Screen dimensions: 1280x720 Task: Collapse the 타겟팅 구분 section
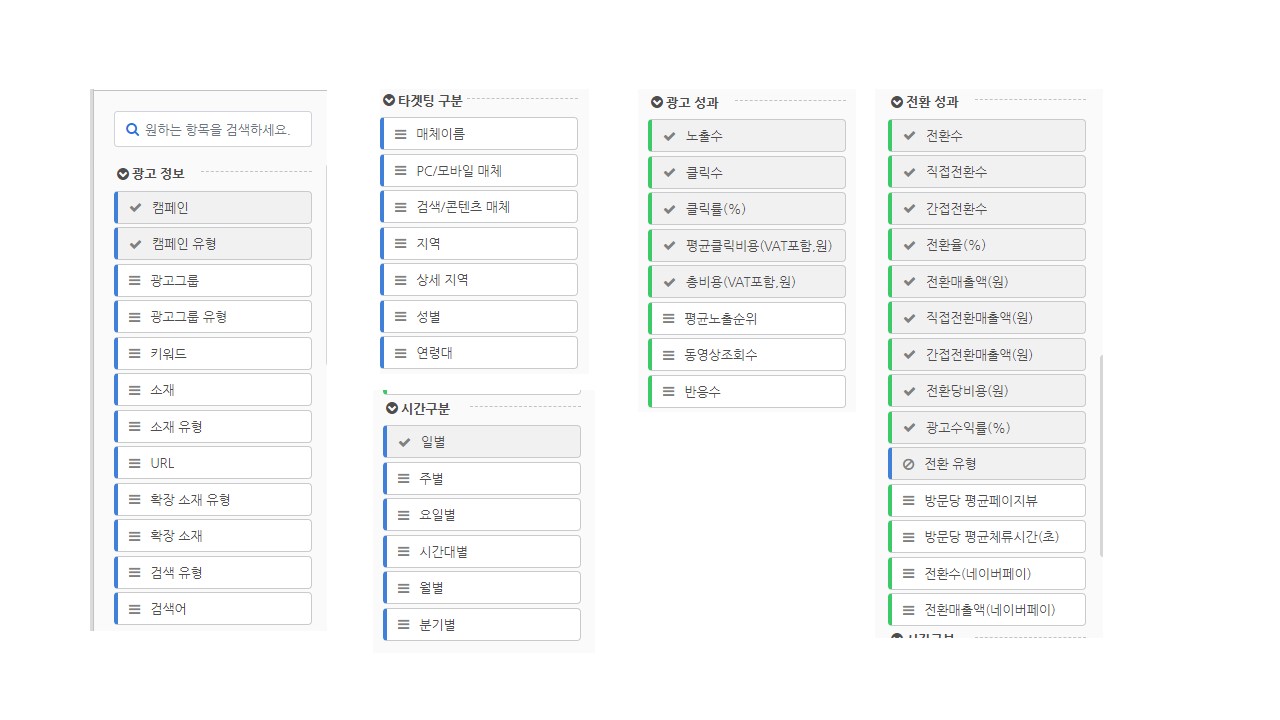(389, 100)
